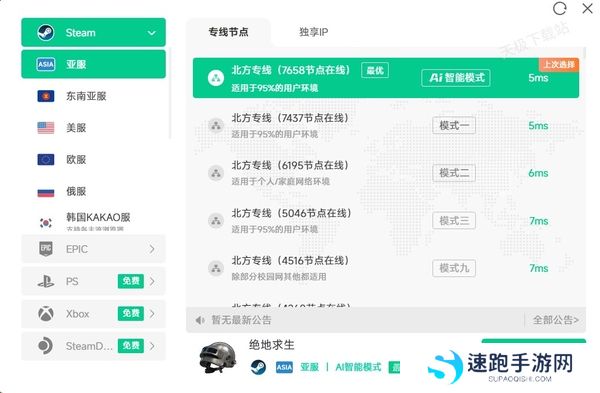Viewport: 600px width, 393px height.
Task: Click the 6ms latency value
Action: point(538,173)
